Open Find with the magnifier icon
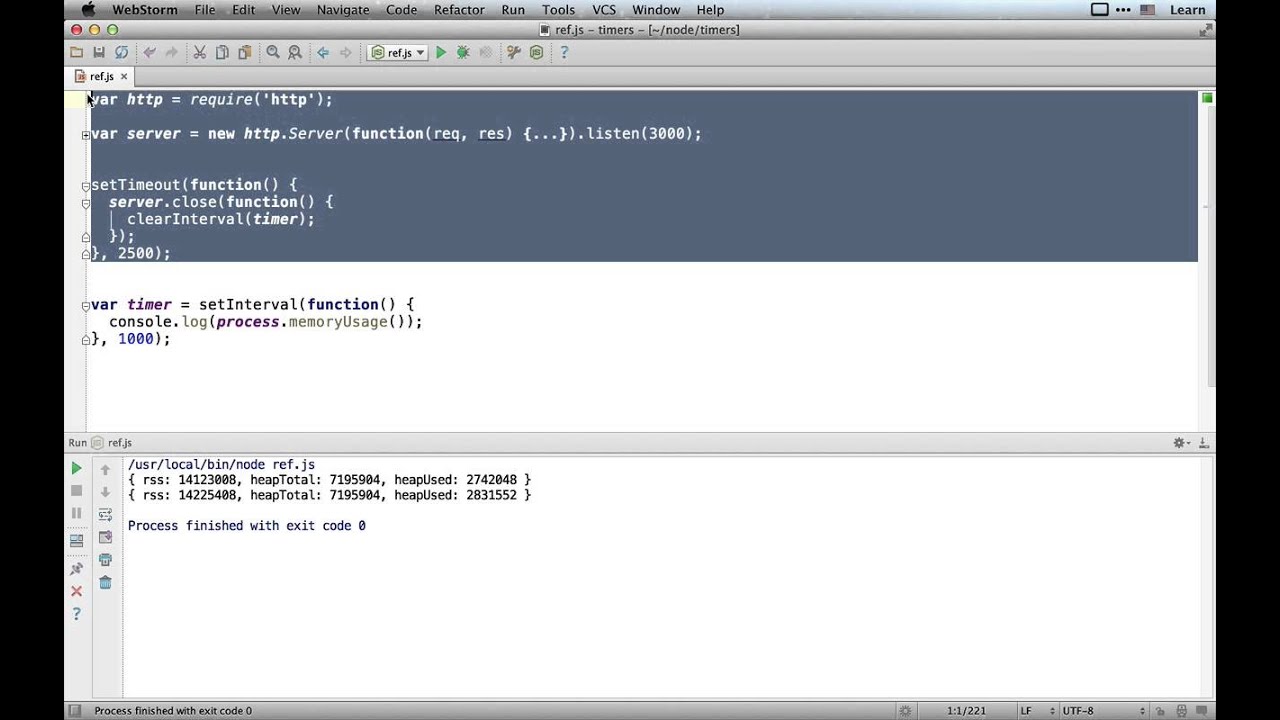The width and height of the screenshot is (1280, 720). pos(272,53)
